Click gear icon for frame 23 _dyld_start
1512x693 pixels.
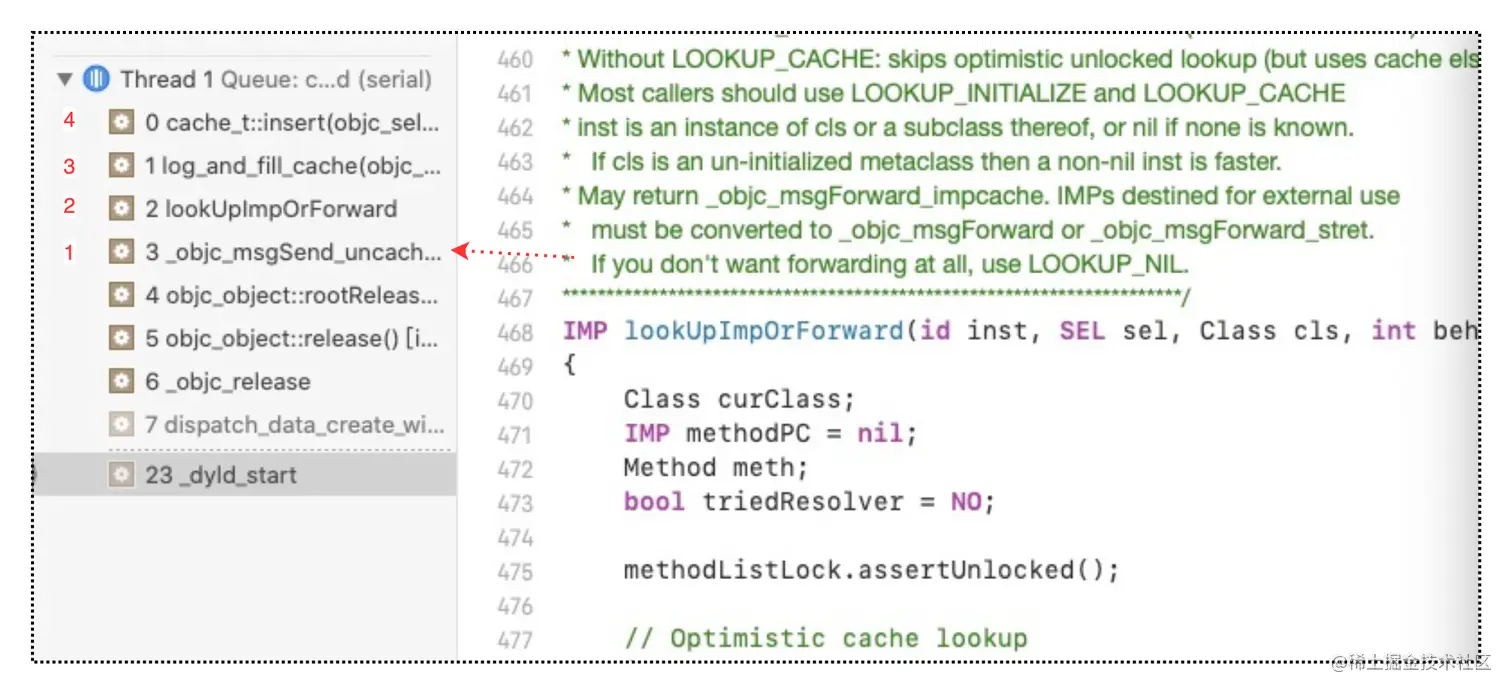point(121,474)
